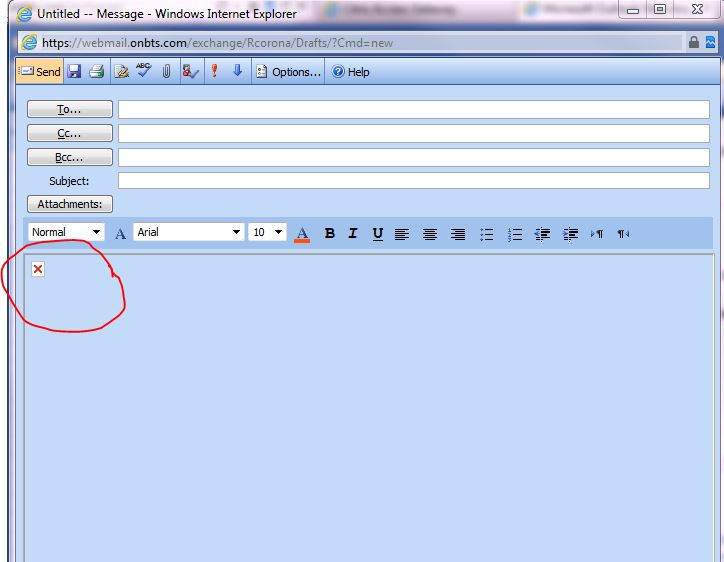Image resolution: width=724 pixels, height=562 pixels.
Task: Open the font color picker
Action: tap(302, 234)
